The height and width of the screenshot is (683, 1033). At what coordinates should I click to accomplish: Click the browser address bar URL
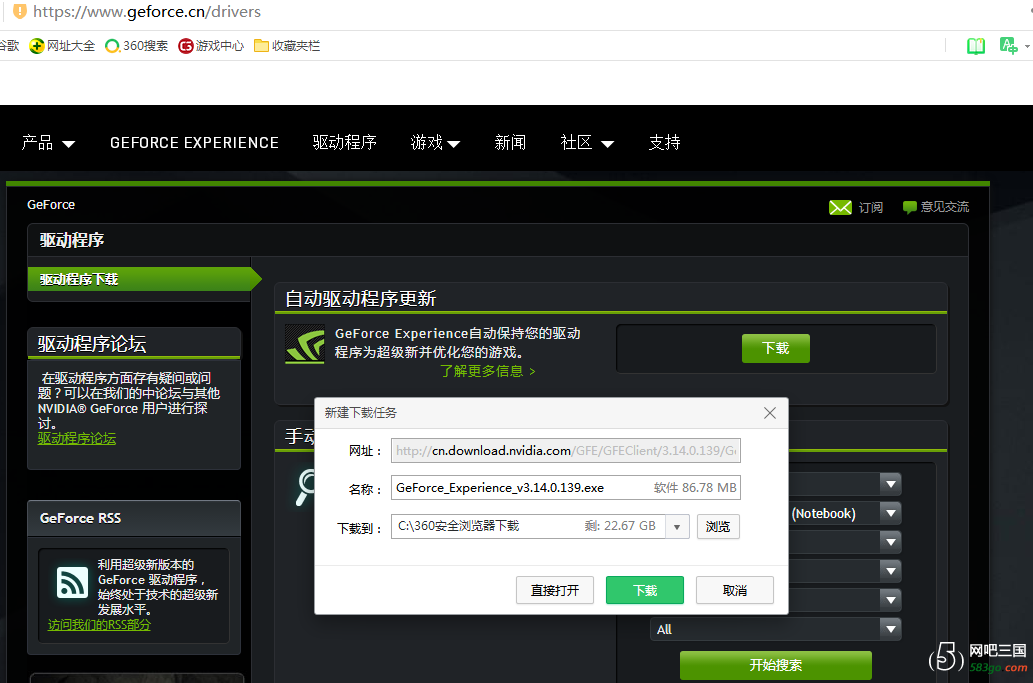pos(147,12)
